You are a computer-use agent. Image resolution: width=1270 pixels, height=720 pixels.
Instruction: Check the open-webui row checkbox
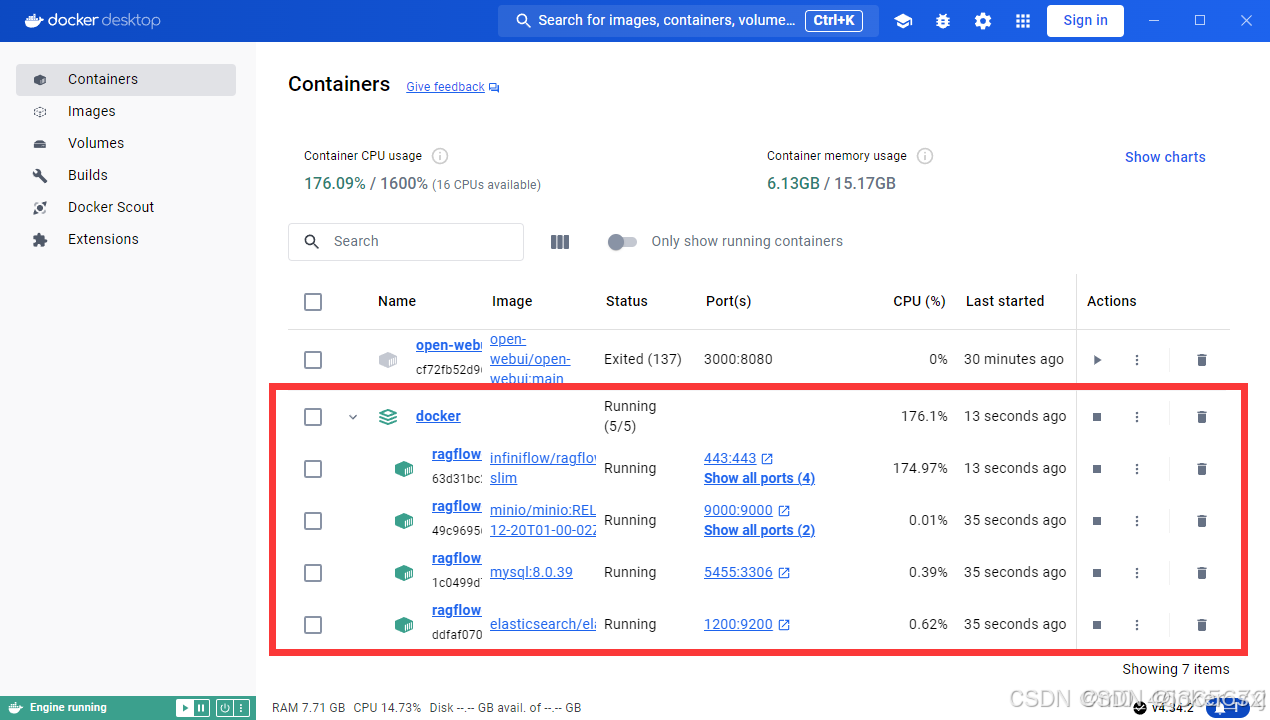point(313,360)
